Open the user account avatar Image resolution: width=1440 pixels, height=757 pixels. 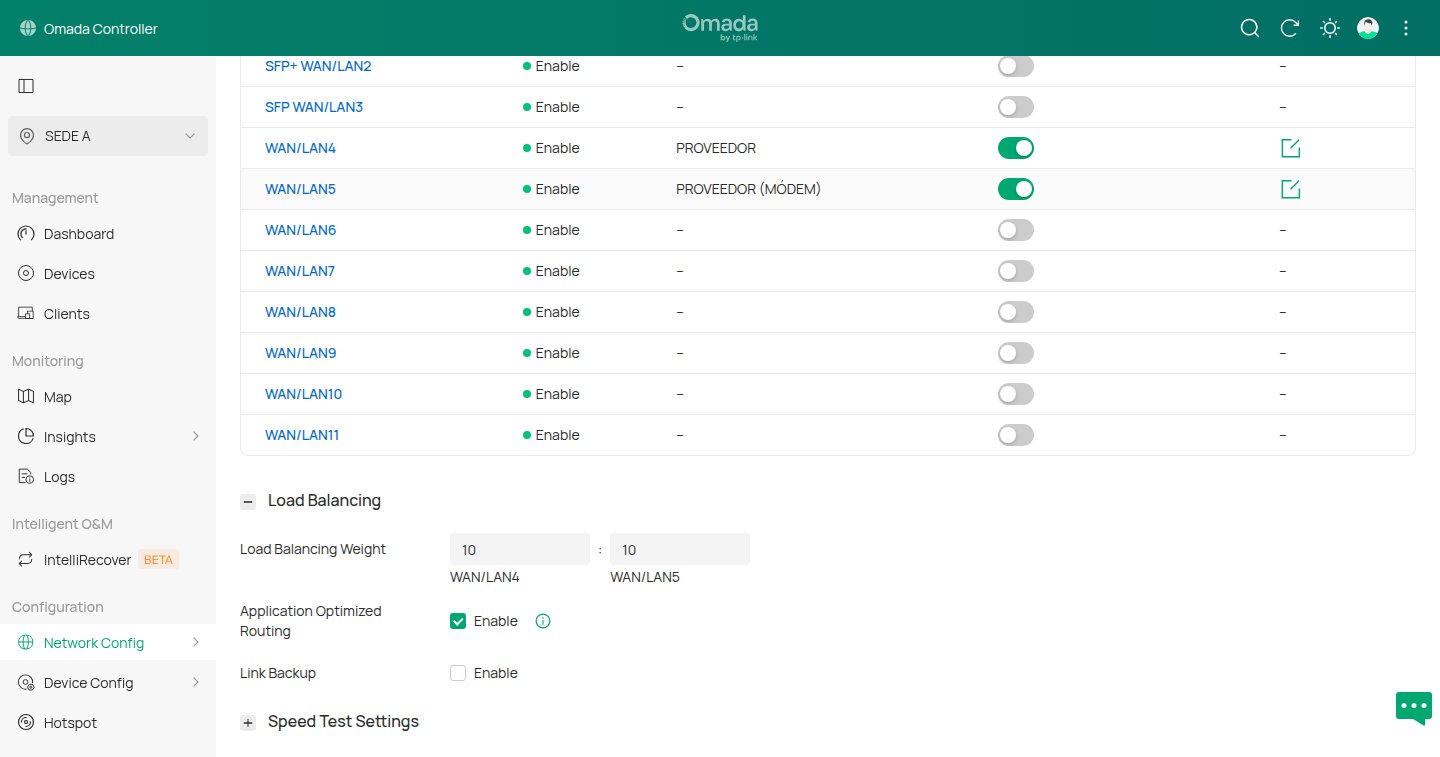(1368, 28)
